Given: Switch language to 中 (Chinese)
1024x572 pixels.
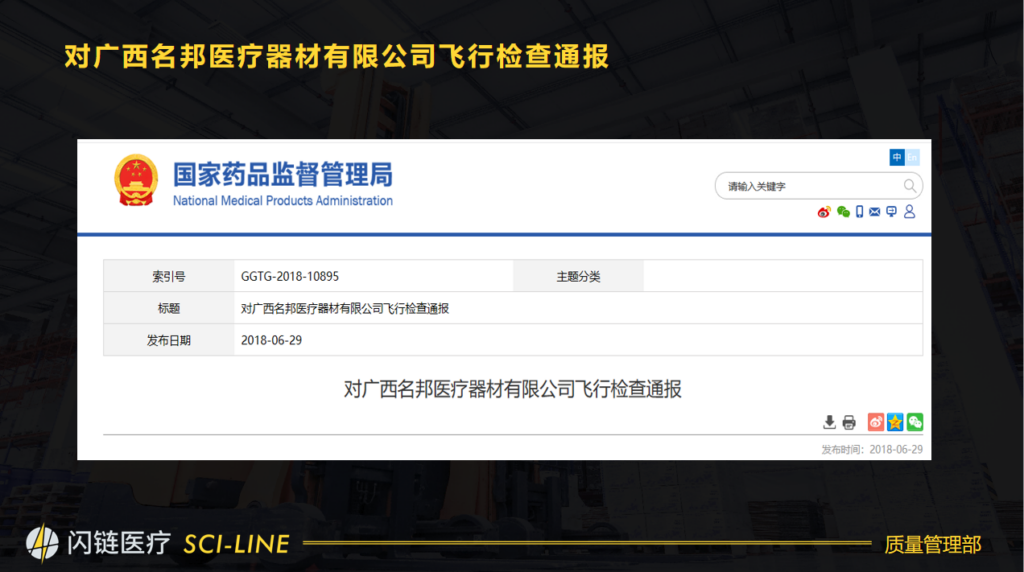Looking at the screenshot, I should (897, 157).
